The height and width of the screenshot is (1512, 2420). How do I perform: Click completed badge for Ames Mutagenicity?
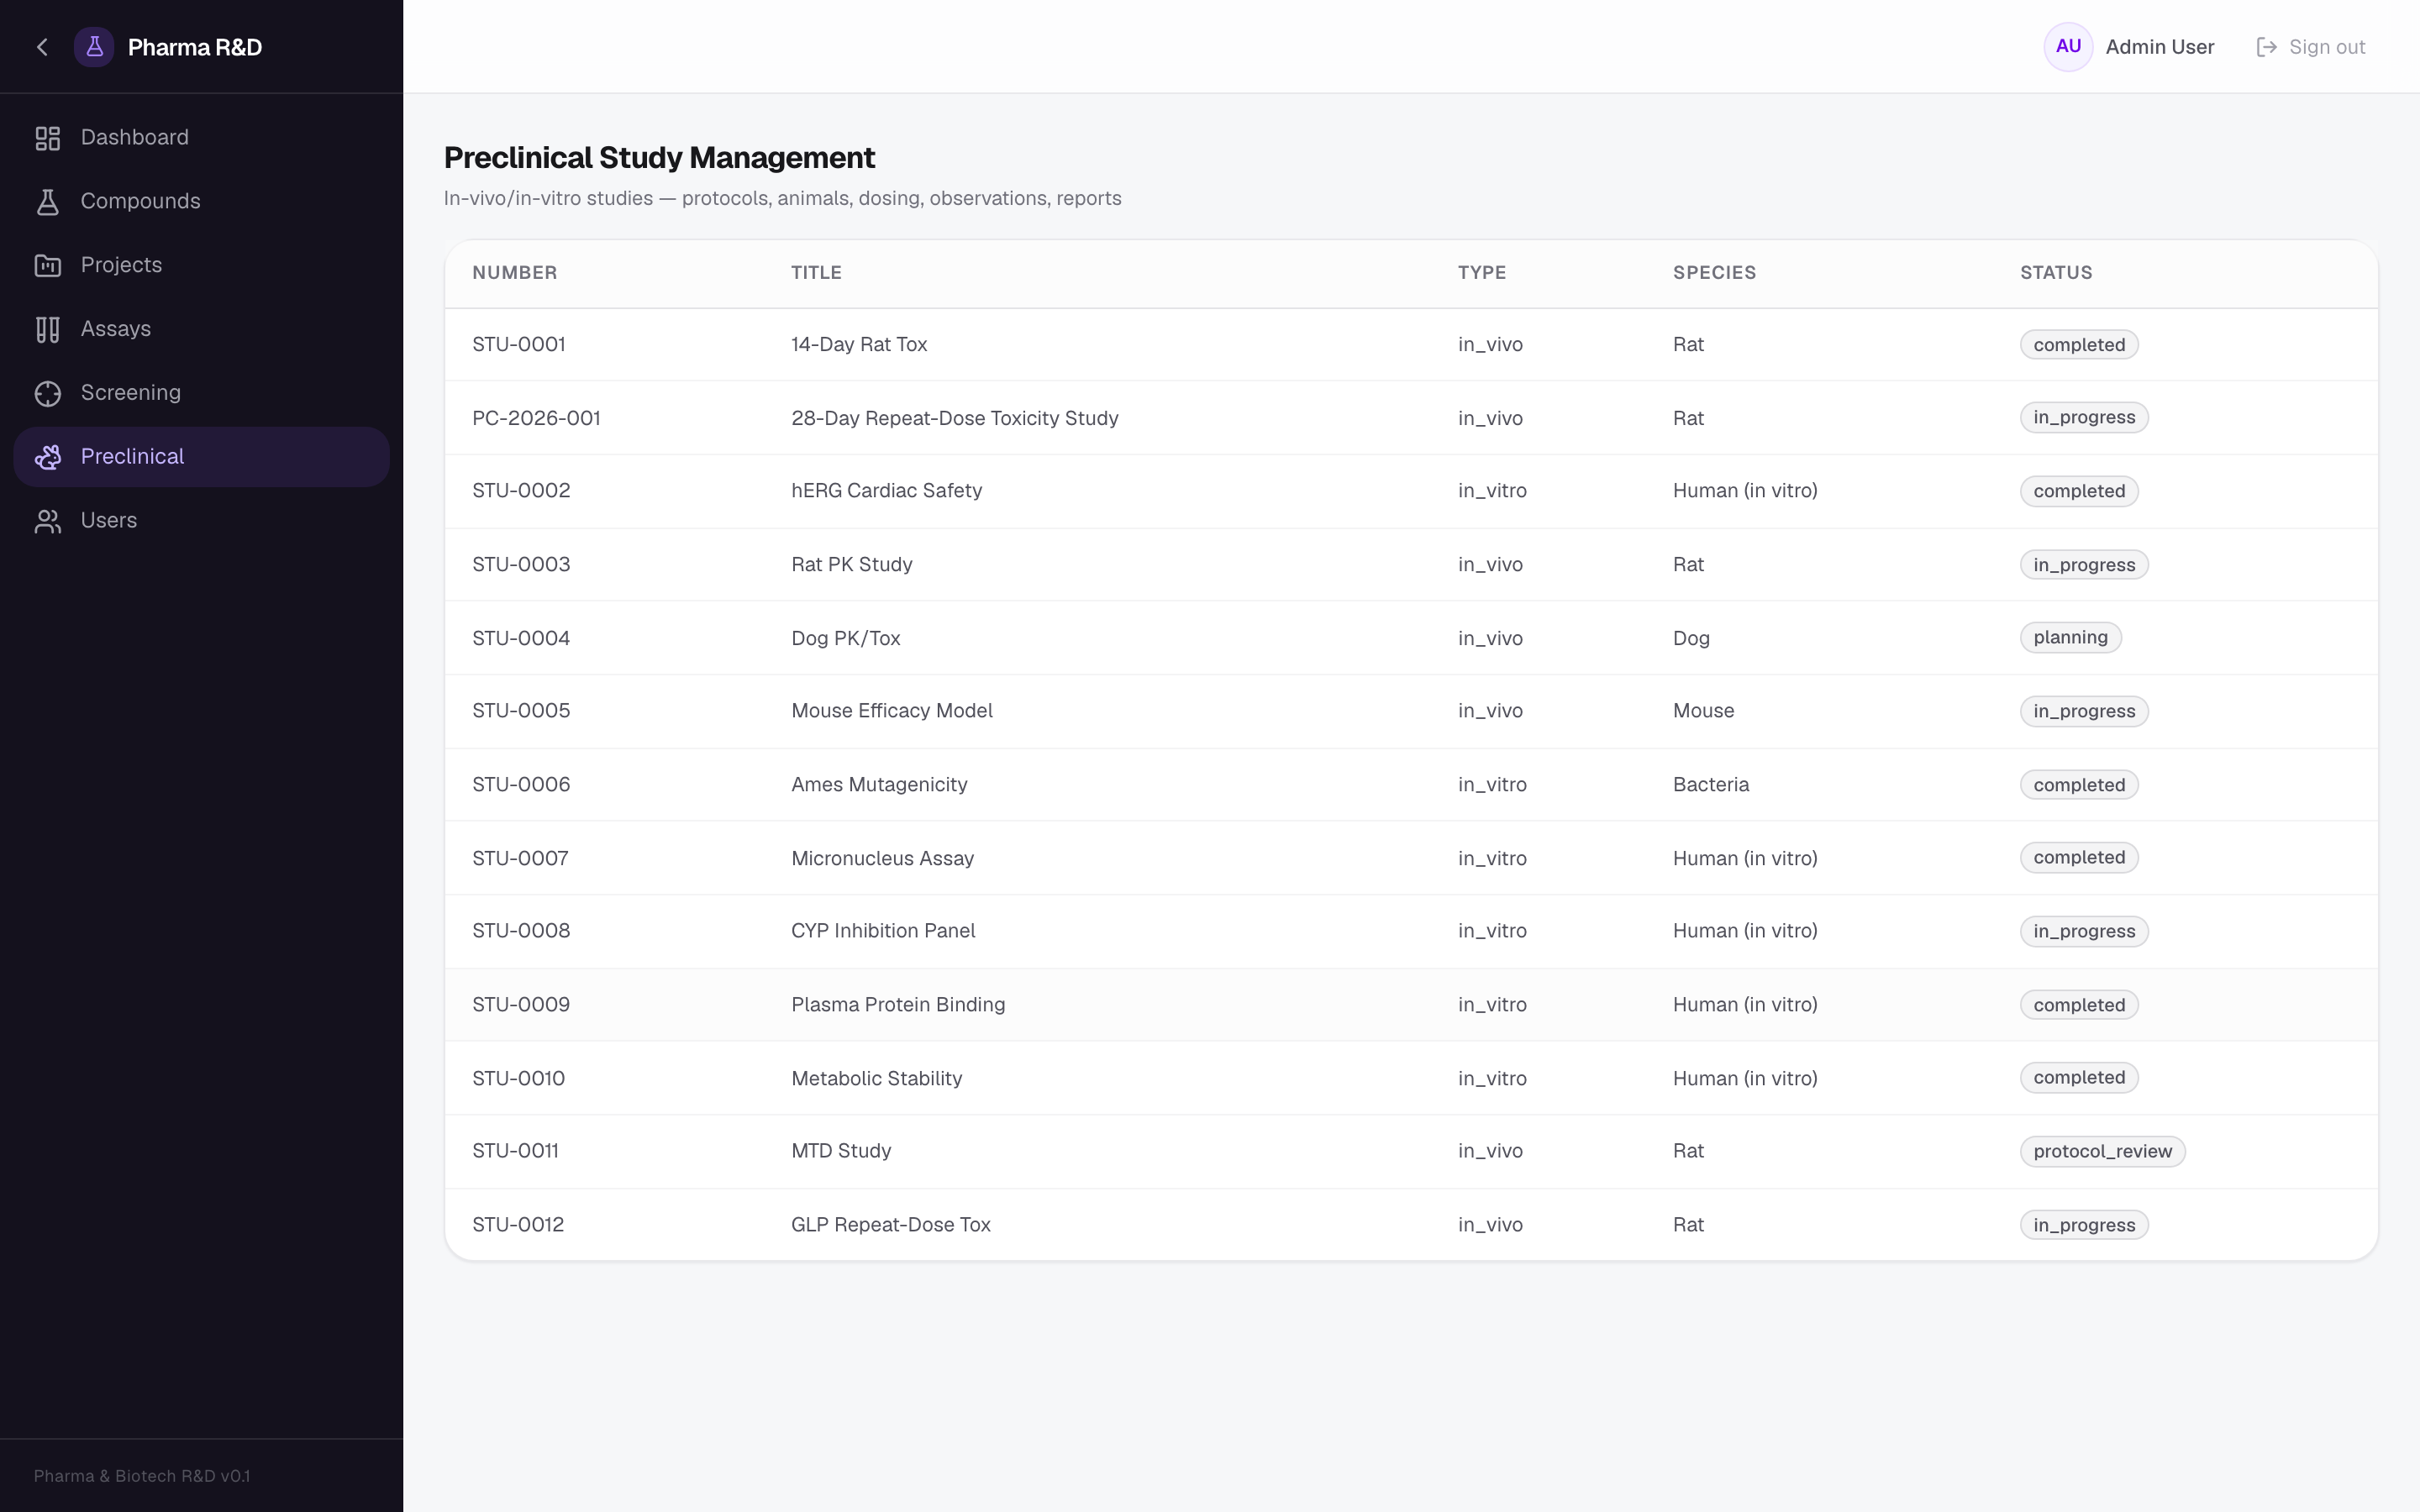(2079, 785)
